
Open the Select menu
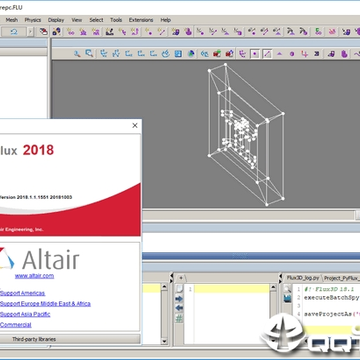[x=96, y=20]
